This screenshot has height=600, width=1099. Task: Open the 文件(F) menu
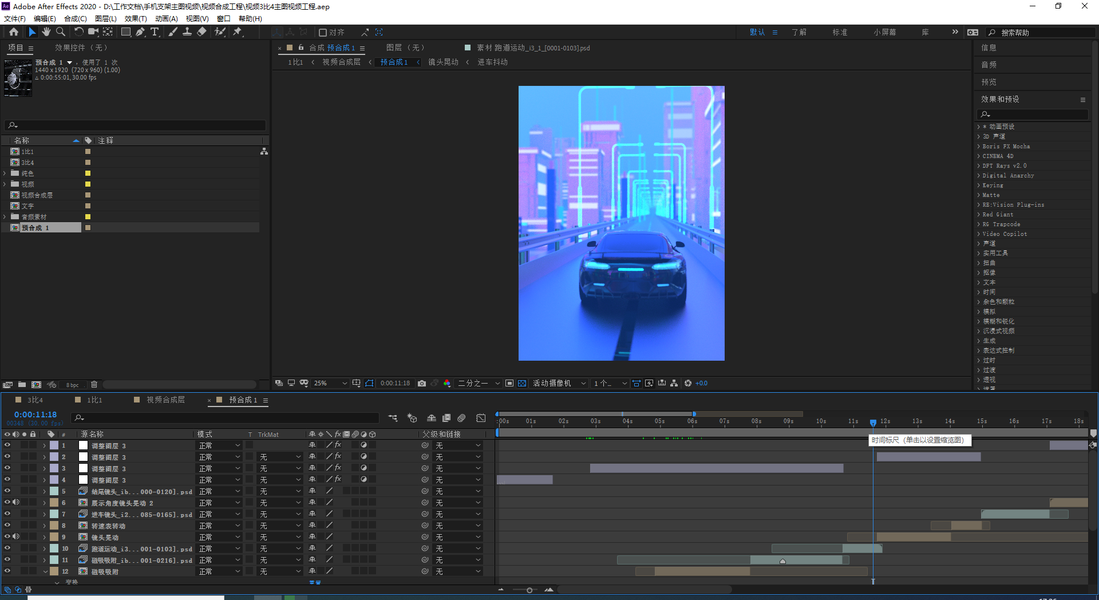pos(15,19)
